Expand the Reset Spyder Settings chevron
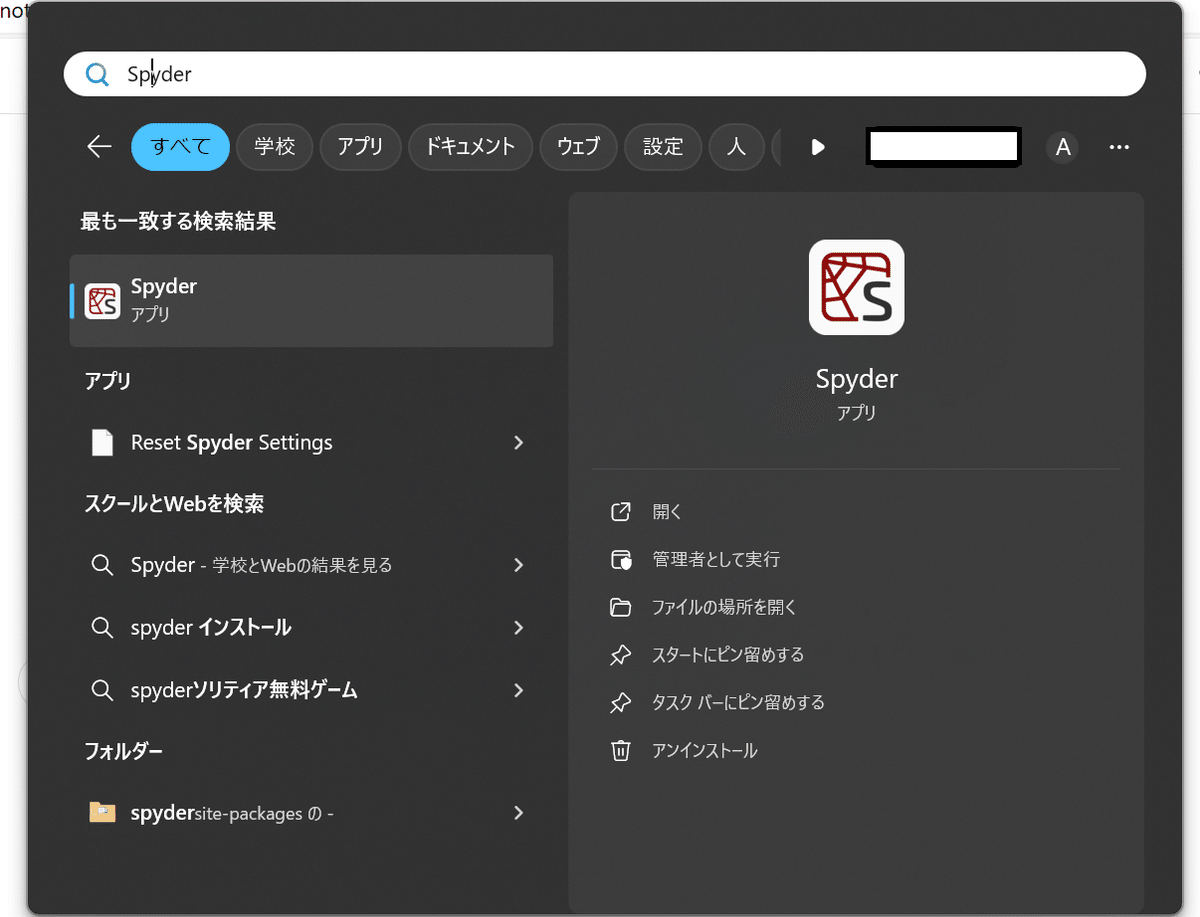 [x=518, y=442]
